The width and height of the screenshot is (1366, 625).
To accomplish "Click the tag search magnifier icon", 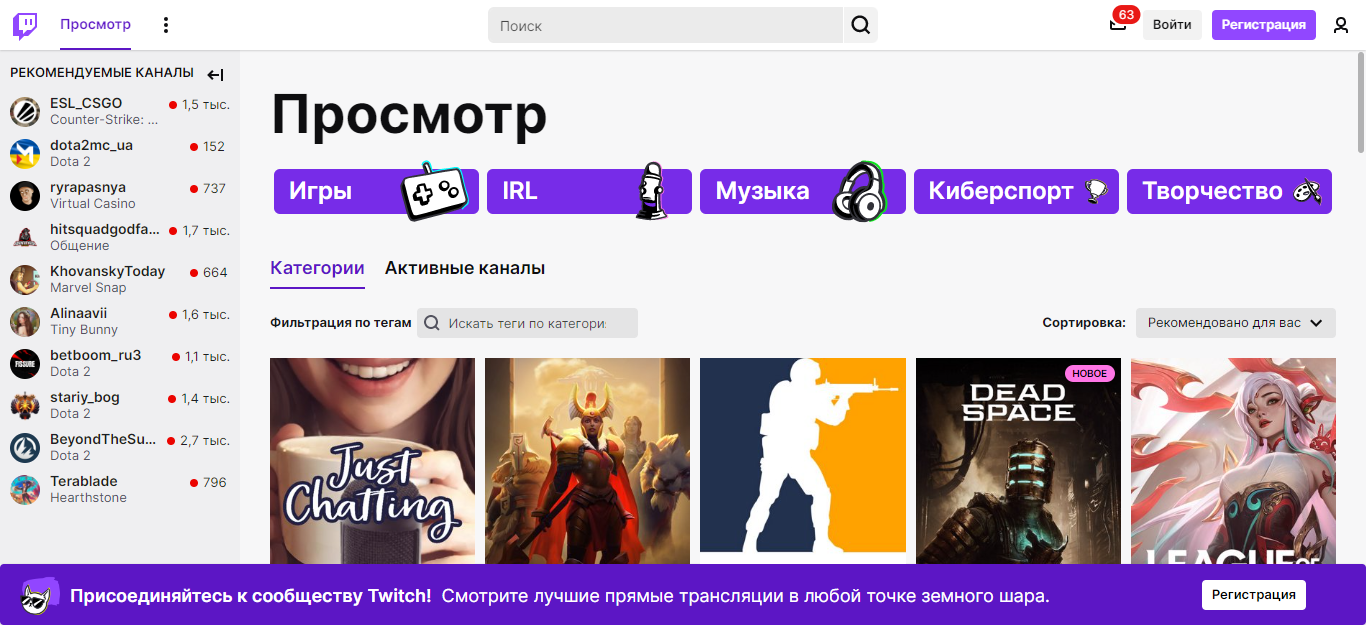I will coord(432,323).
